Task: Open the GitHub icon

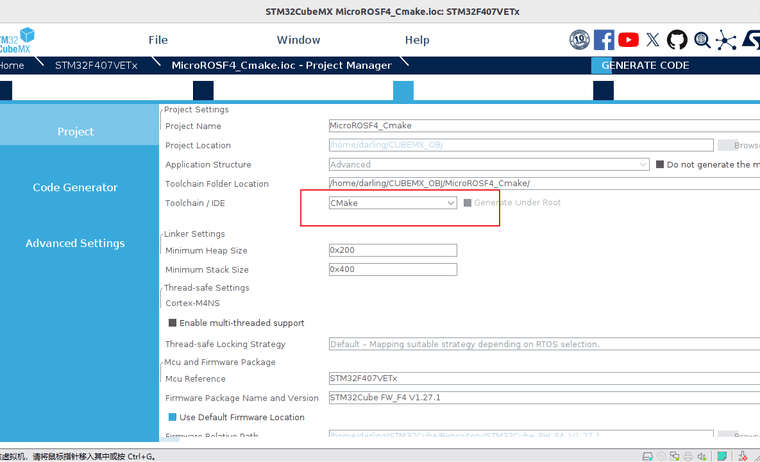Action: click(677, 40)
